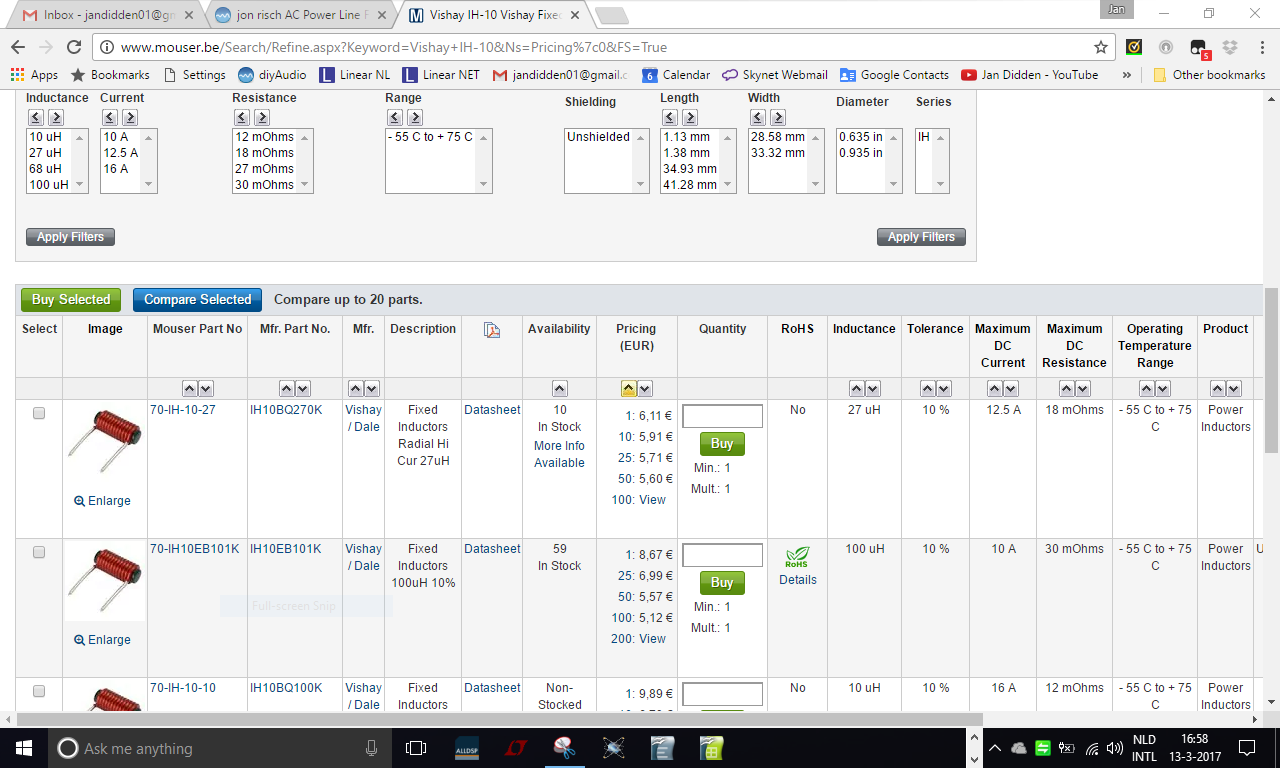Show more bookmarks with the chevron
The width and height of the screenshot is (1280, 768).
(1127, 75)
